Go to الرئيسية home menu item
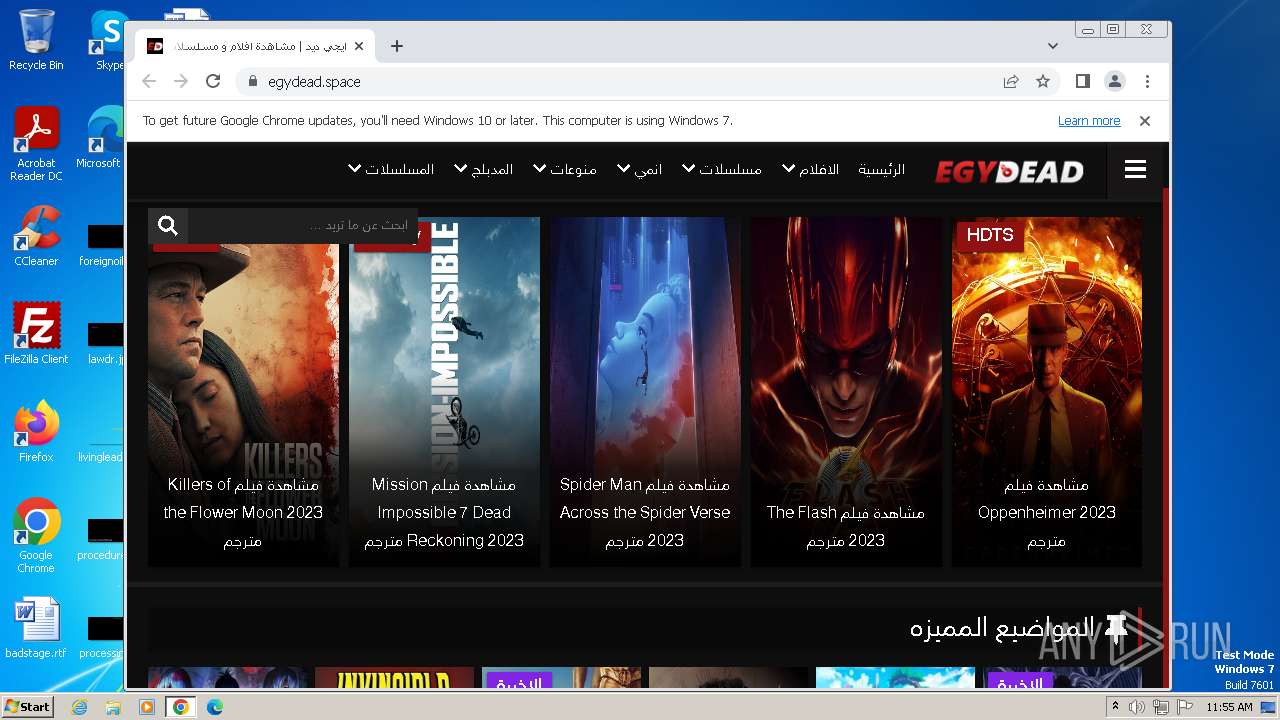 pyautogui.click(x=881, y=170)
